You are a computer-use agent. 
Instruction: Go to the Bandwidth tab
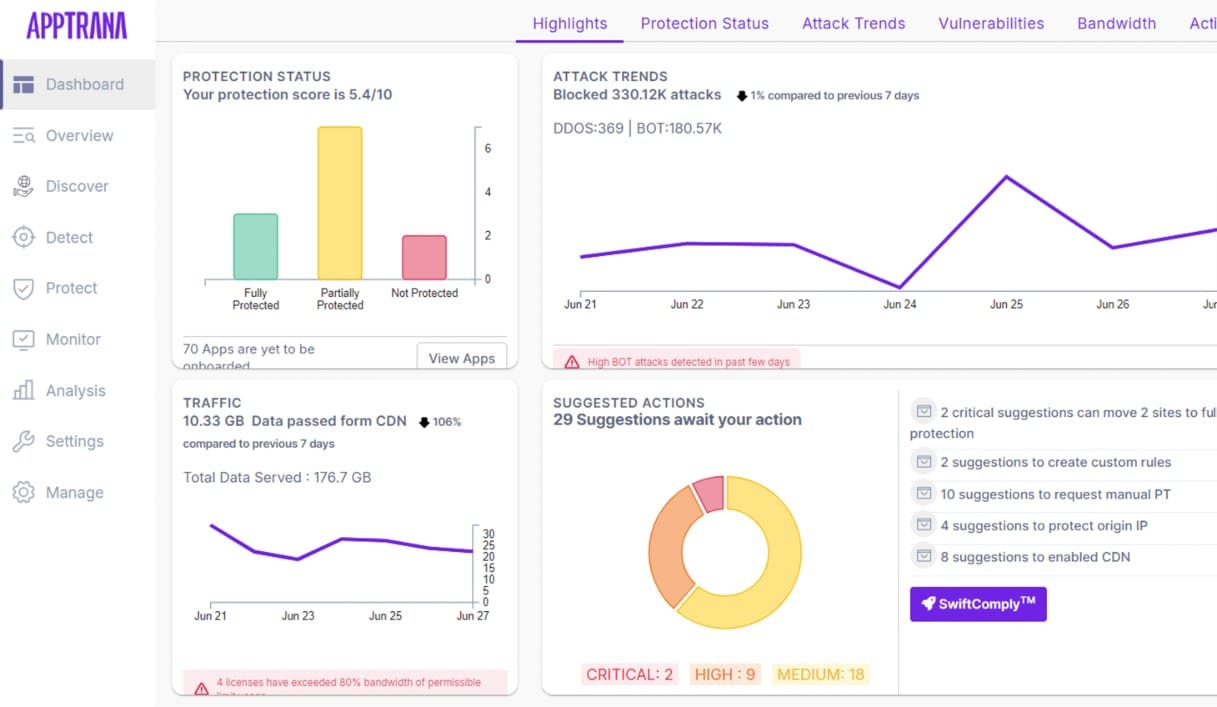tap(1117, 23)
